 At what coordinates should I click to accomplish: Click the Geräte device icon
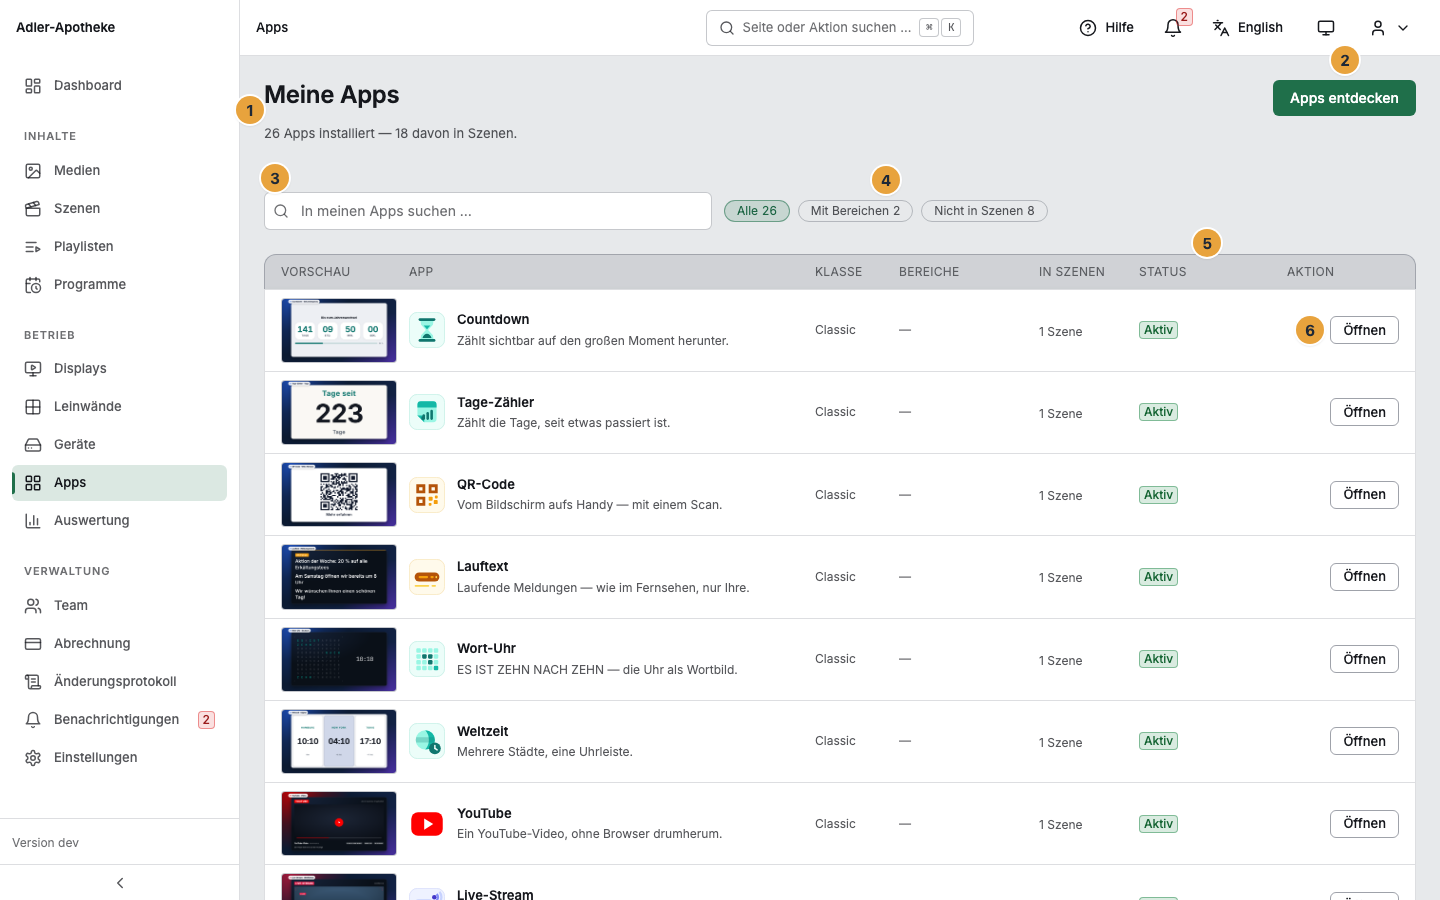point(33,445)
